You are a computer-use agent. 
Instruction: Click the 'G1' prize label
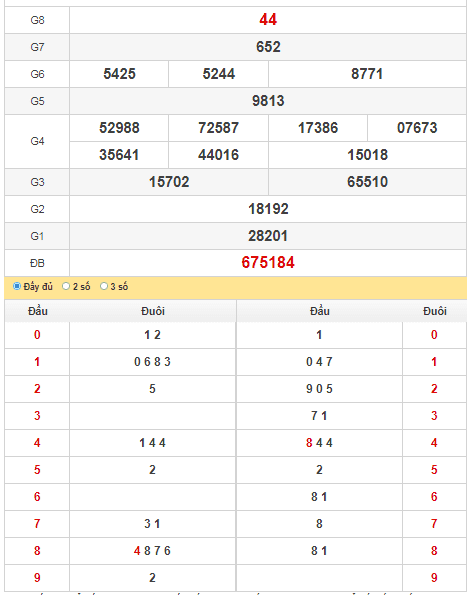coord(37,236)
